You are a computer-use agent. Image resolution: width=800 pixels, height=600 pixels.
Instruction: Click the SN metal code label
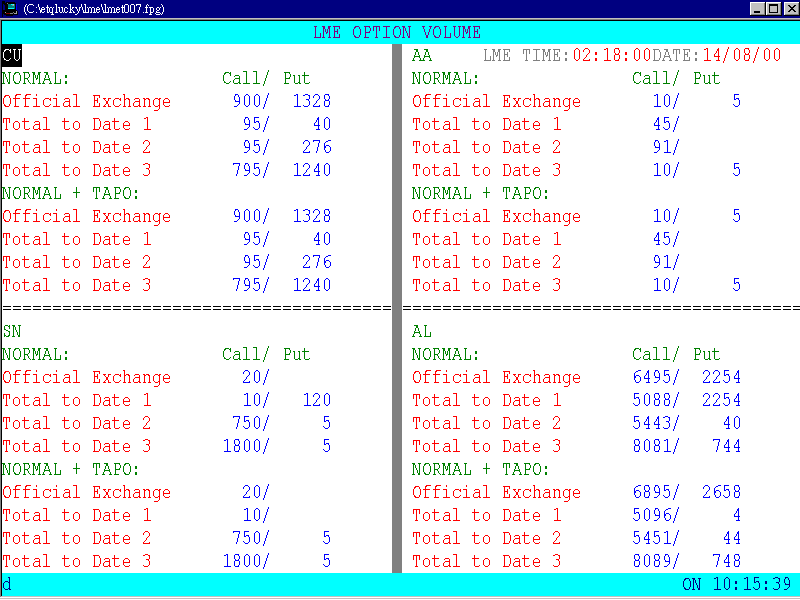pos(12,331)
